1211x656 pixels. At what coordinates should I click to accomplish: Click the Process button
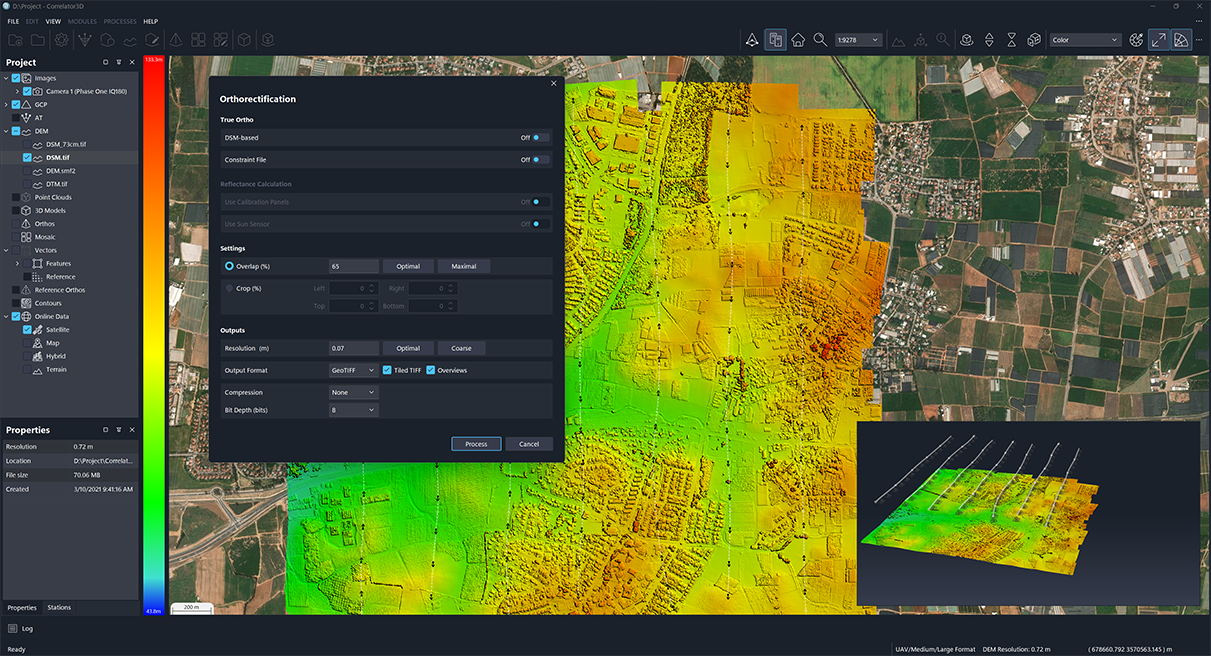pos(476,443)
